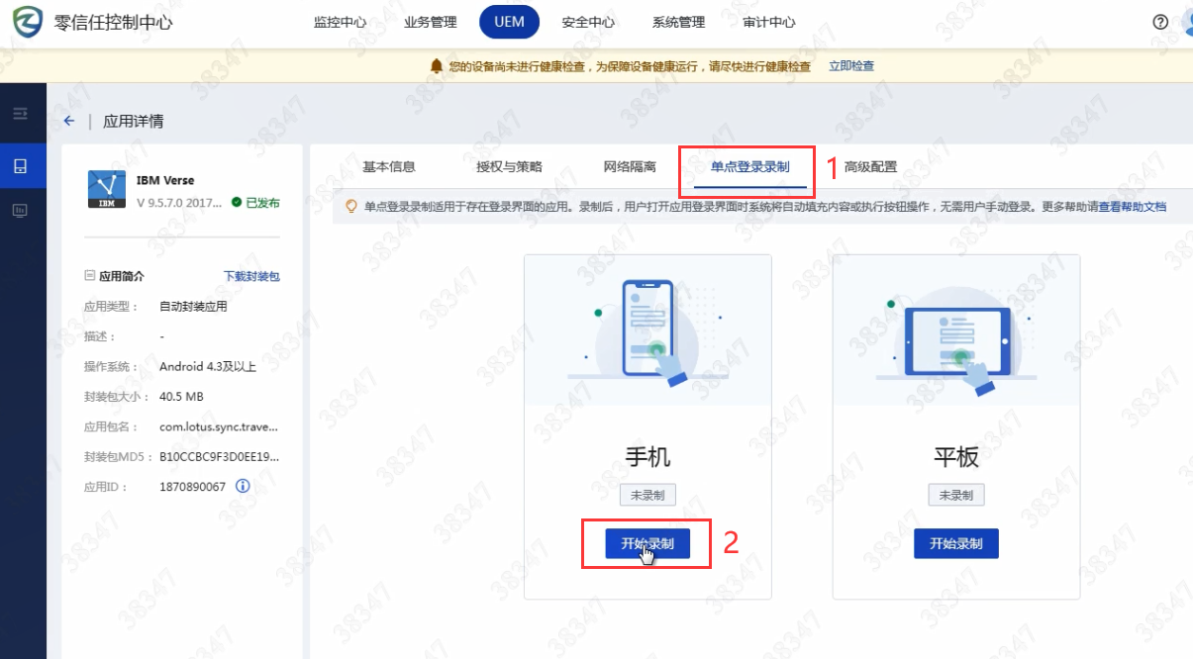Click the com.lotus.sync.trave... package name
The image size is (1193, 659).
coord(218,427)
